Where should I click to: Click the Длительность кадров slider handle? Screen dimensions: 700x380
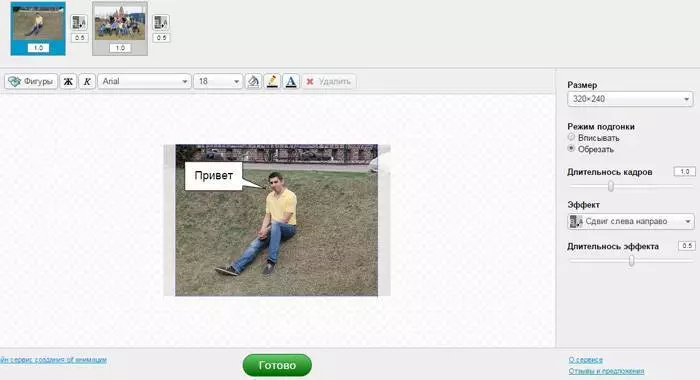pyautogui.click(x=611, y=186)
